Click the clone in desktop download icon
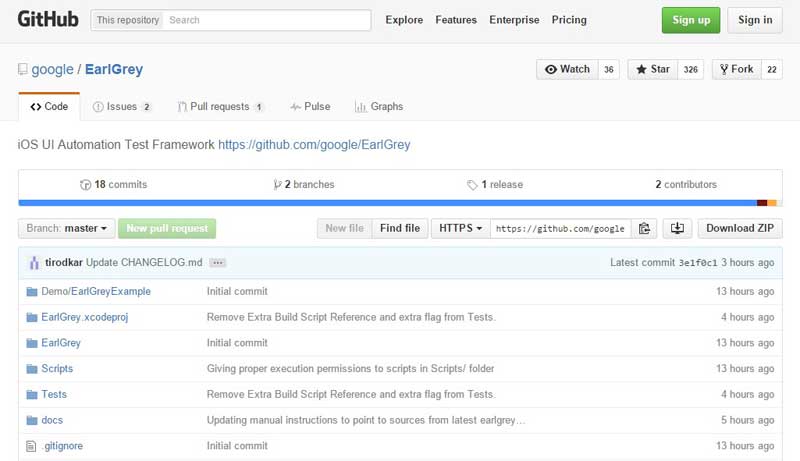This screenshot has width=800, height=461. pos(678,228)
